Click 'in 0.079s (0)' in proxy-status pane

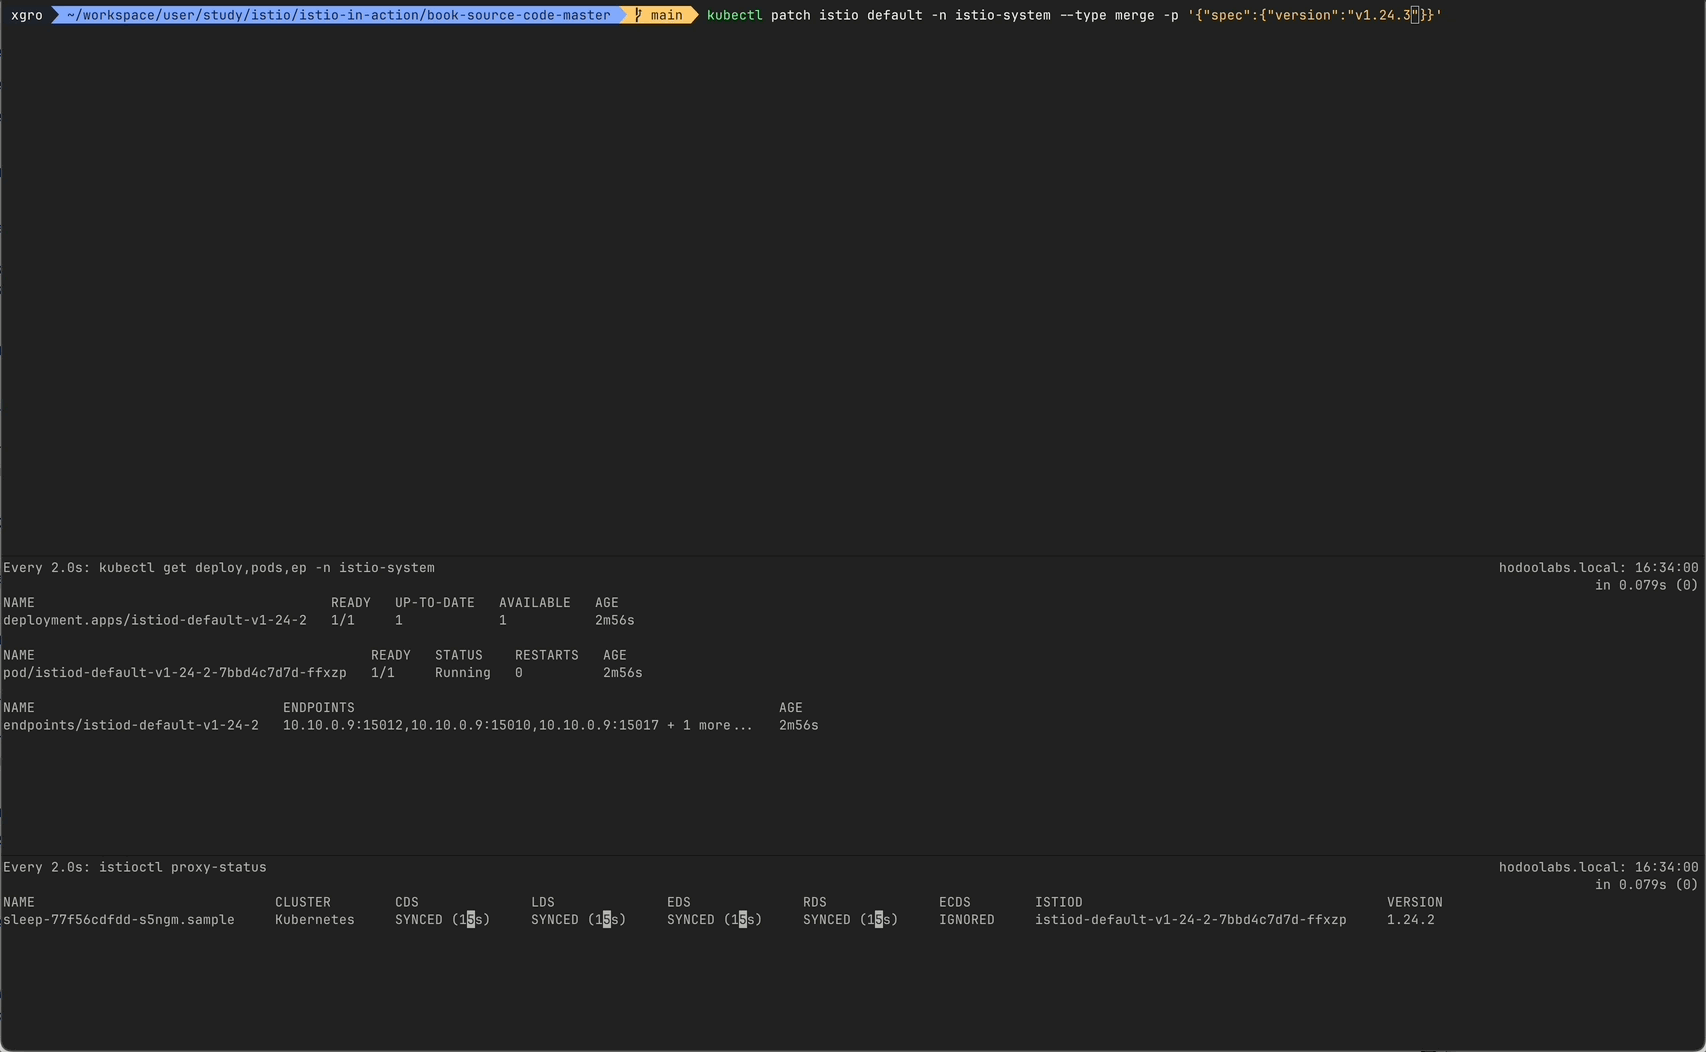click(1646, 885)
